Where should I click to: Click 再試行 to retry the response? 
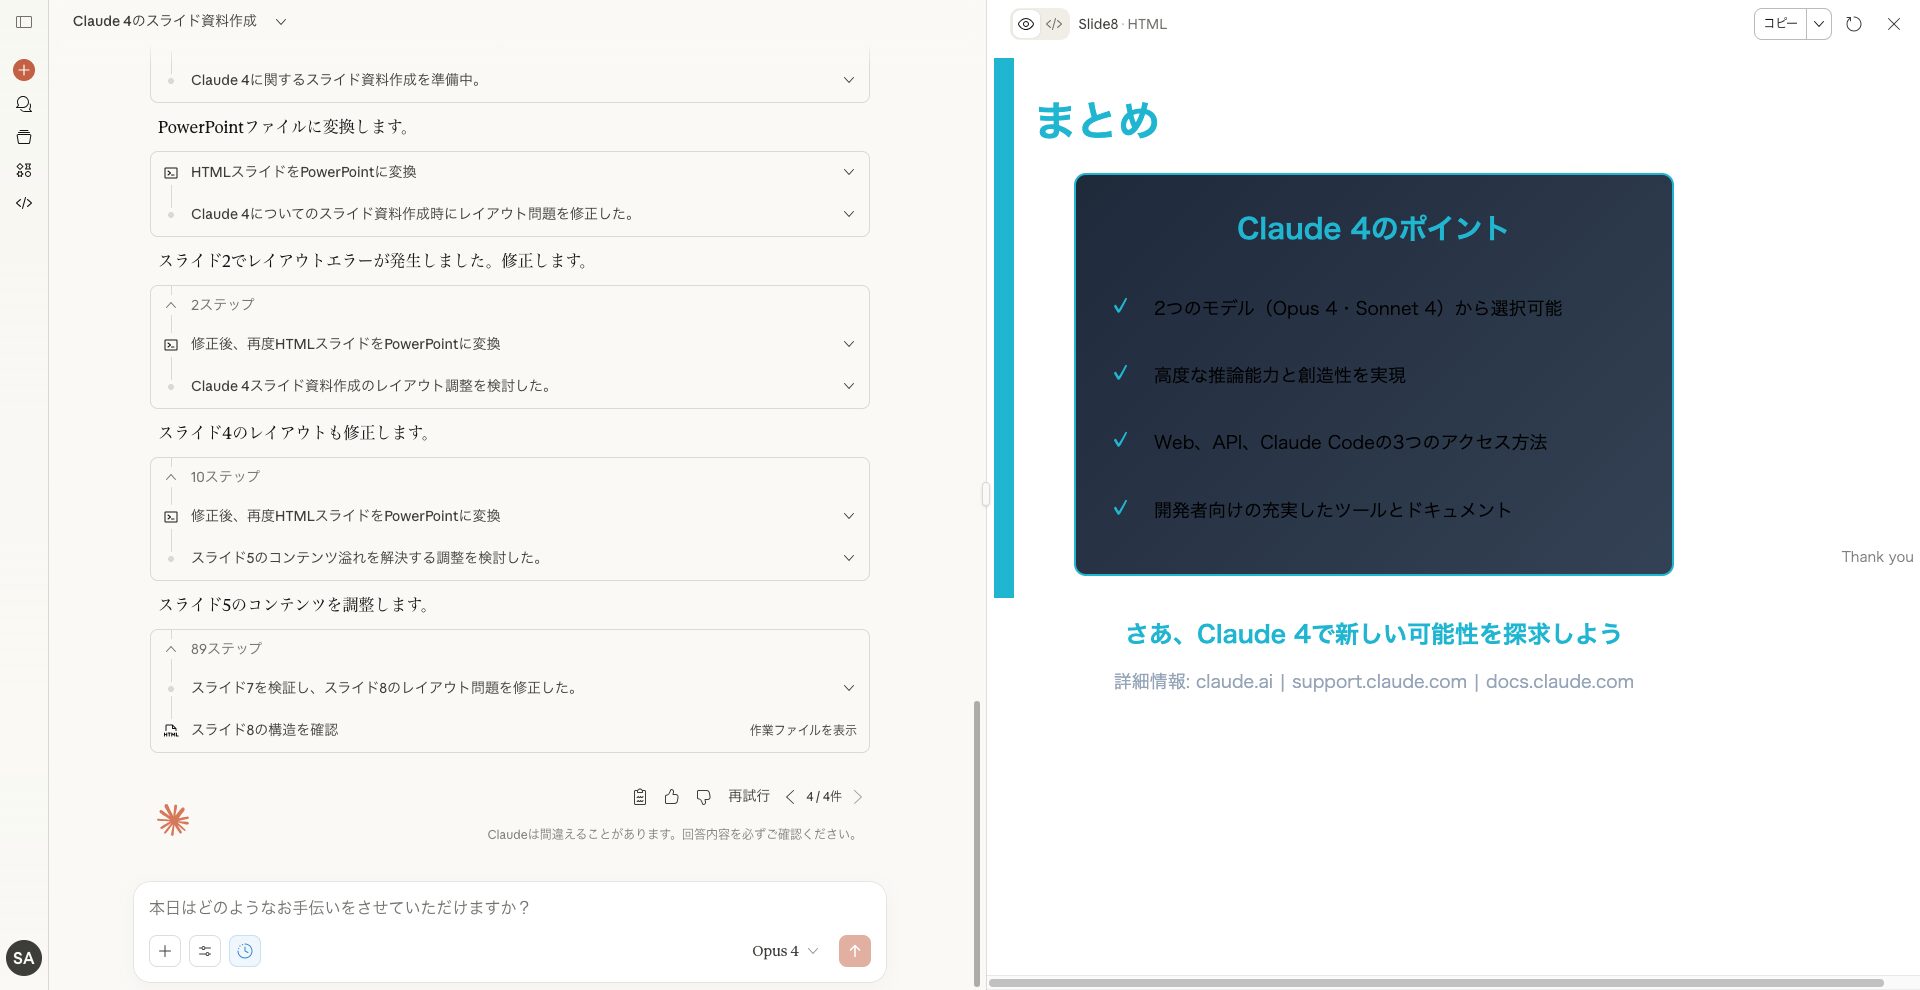(748, 796)
